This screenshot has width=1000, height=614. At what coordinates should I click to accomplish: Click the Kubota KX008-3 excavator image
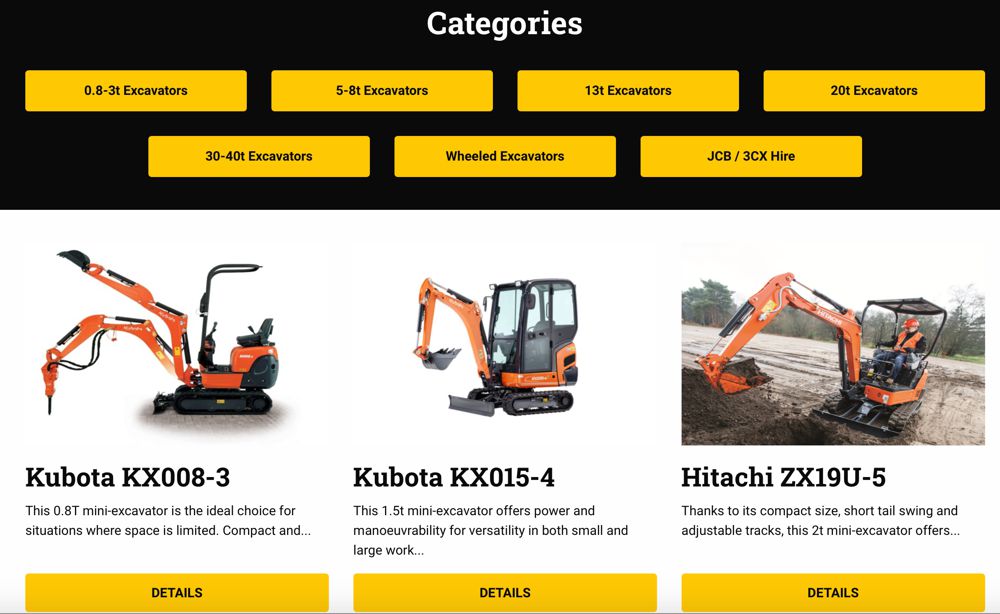(177, 343)
